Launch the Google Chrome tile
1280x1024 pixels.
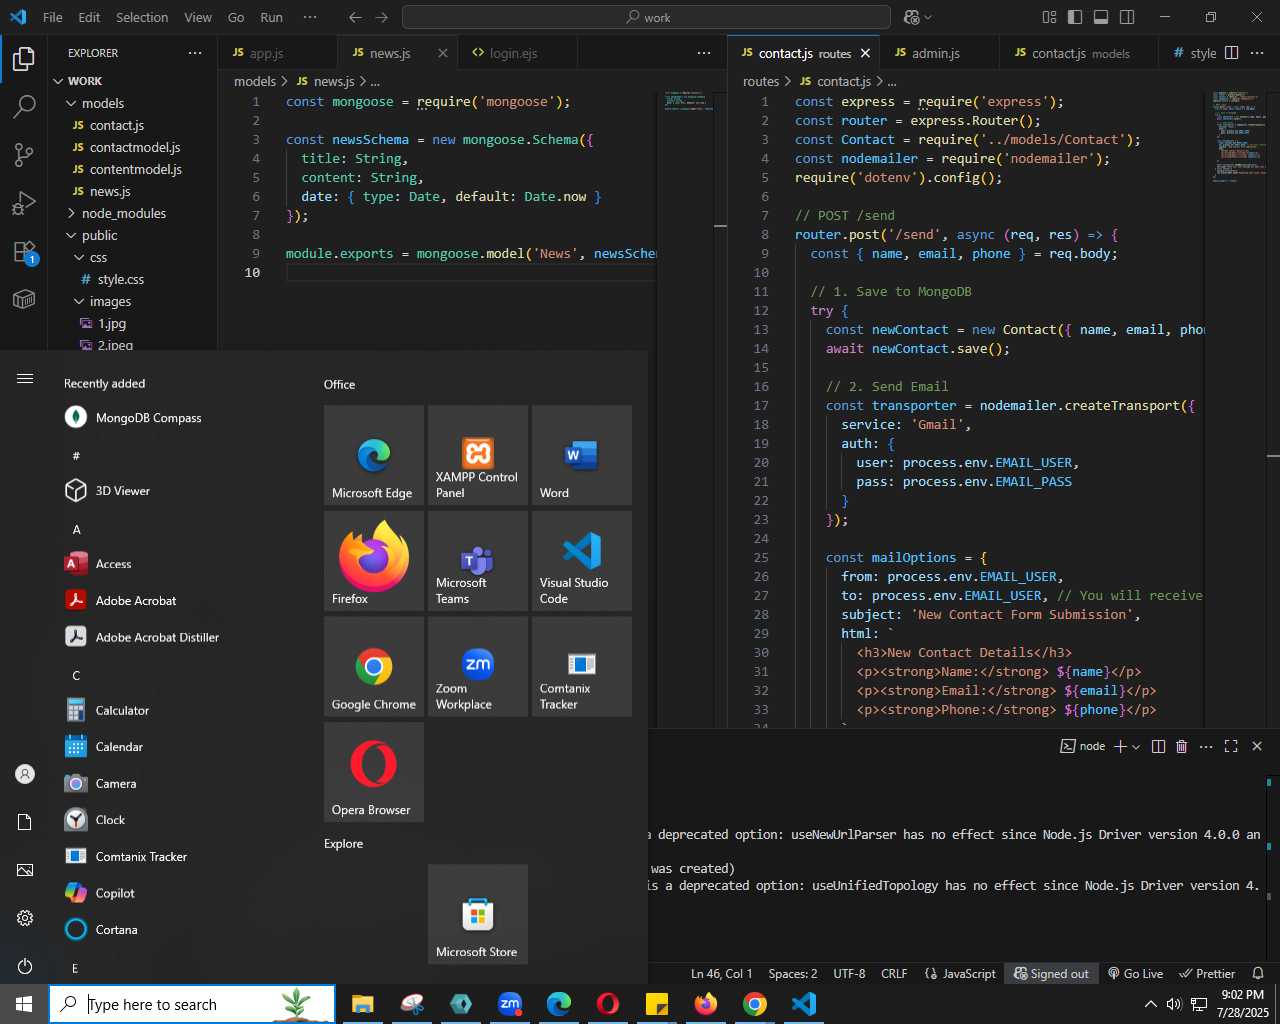coord(374,667)
